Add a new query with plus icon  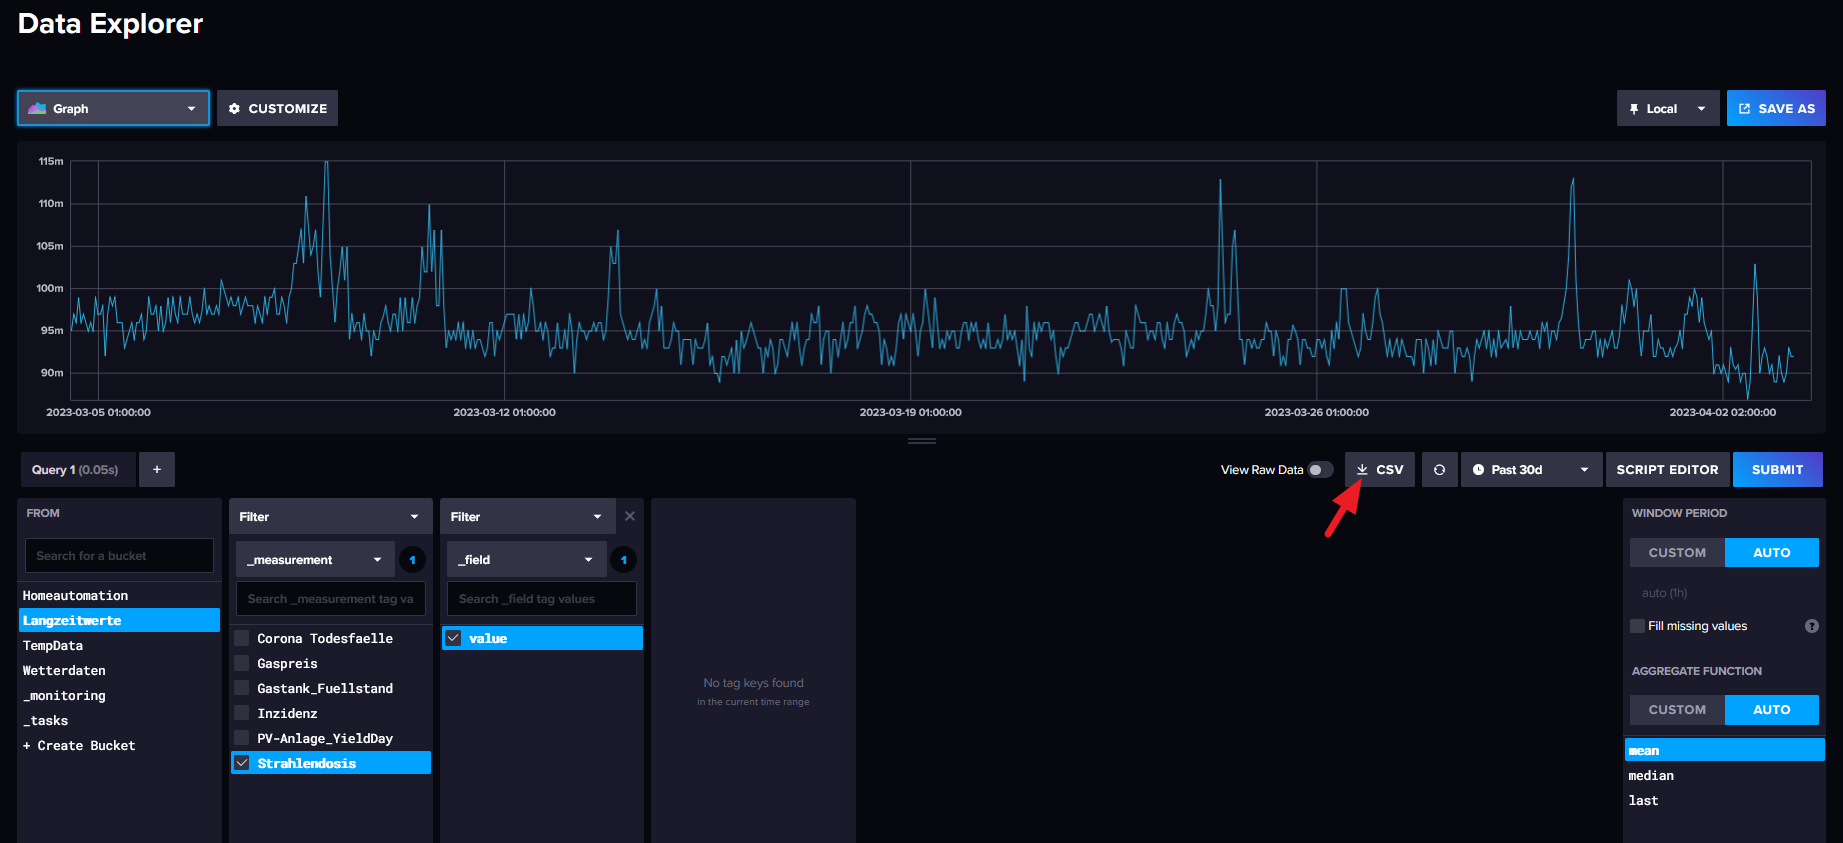157,469
